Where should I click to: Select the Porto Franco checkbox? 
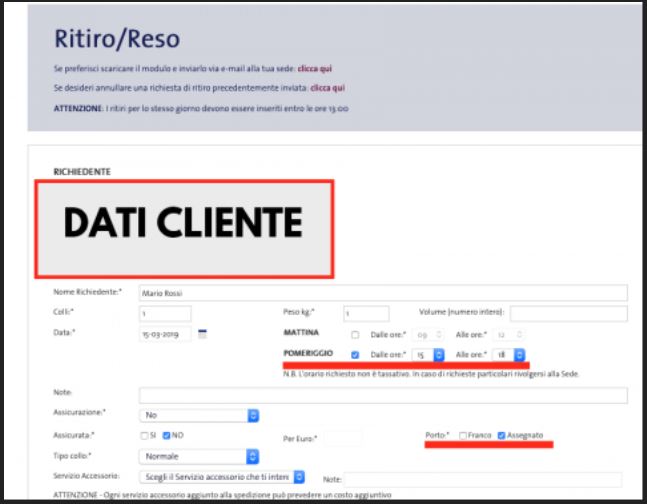coord(462,436)
